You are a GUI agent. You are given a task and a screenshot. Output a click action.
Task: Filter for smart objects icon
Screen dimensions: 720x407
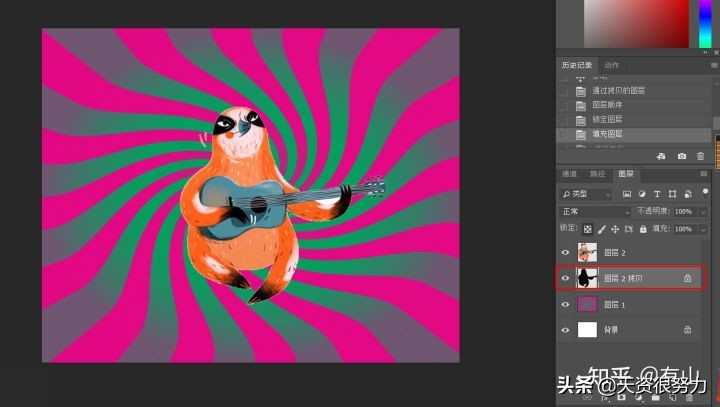click(688, 194)
